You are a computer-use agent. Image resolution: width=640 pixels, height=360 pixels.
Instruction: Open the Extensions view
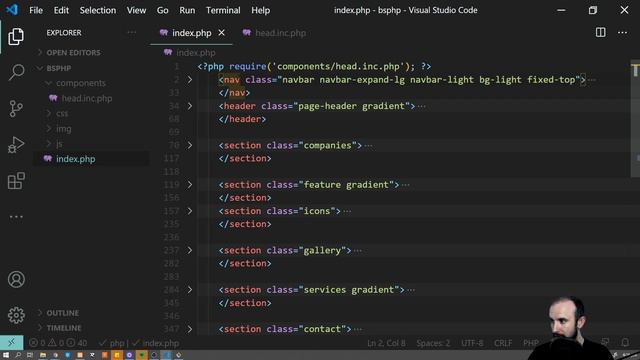(16, 180)
